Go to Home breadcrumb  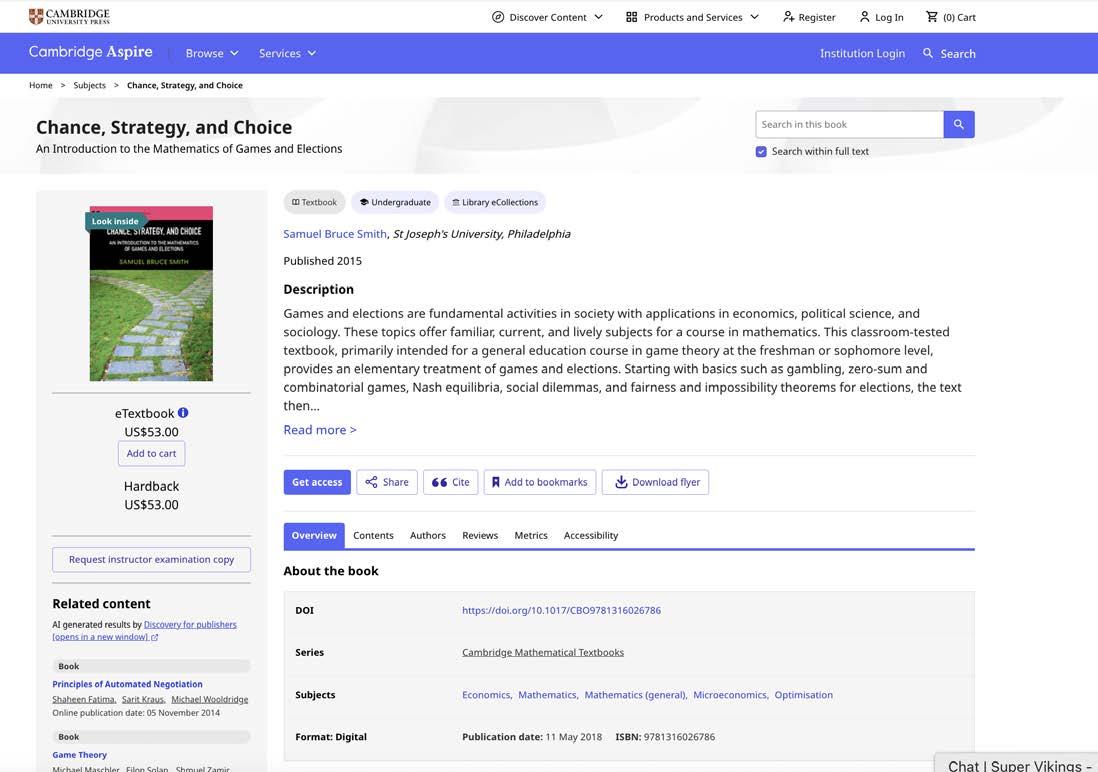[41, 85]
